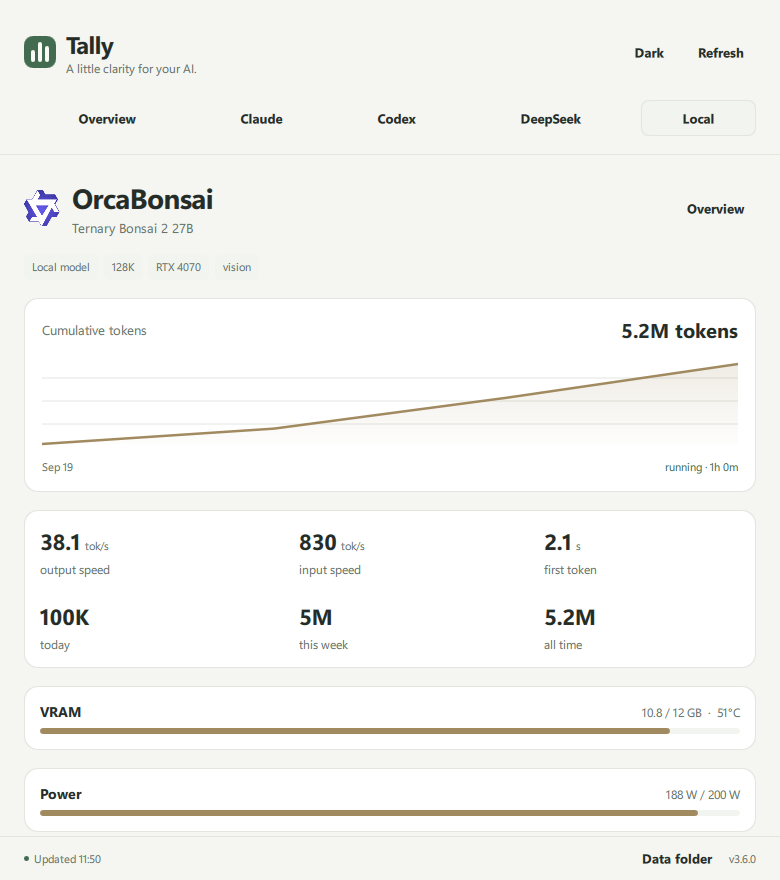Click the Ternary Bonsai 2 27B subtitle
This screenshot has height=880, width=780.
tap(132, 229)
